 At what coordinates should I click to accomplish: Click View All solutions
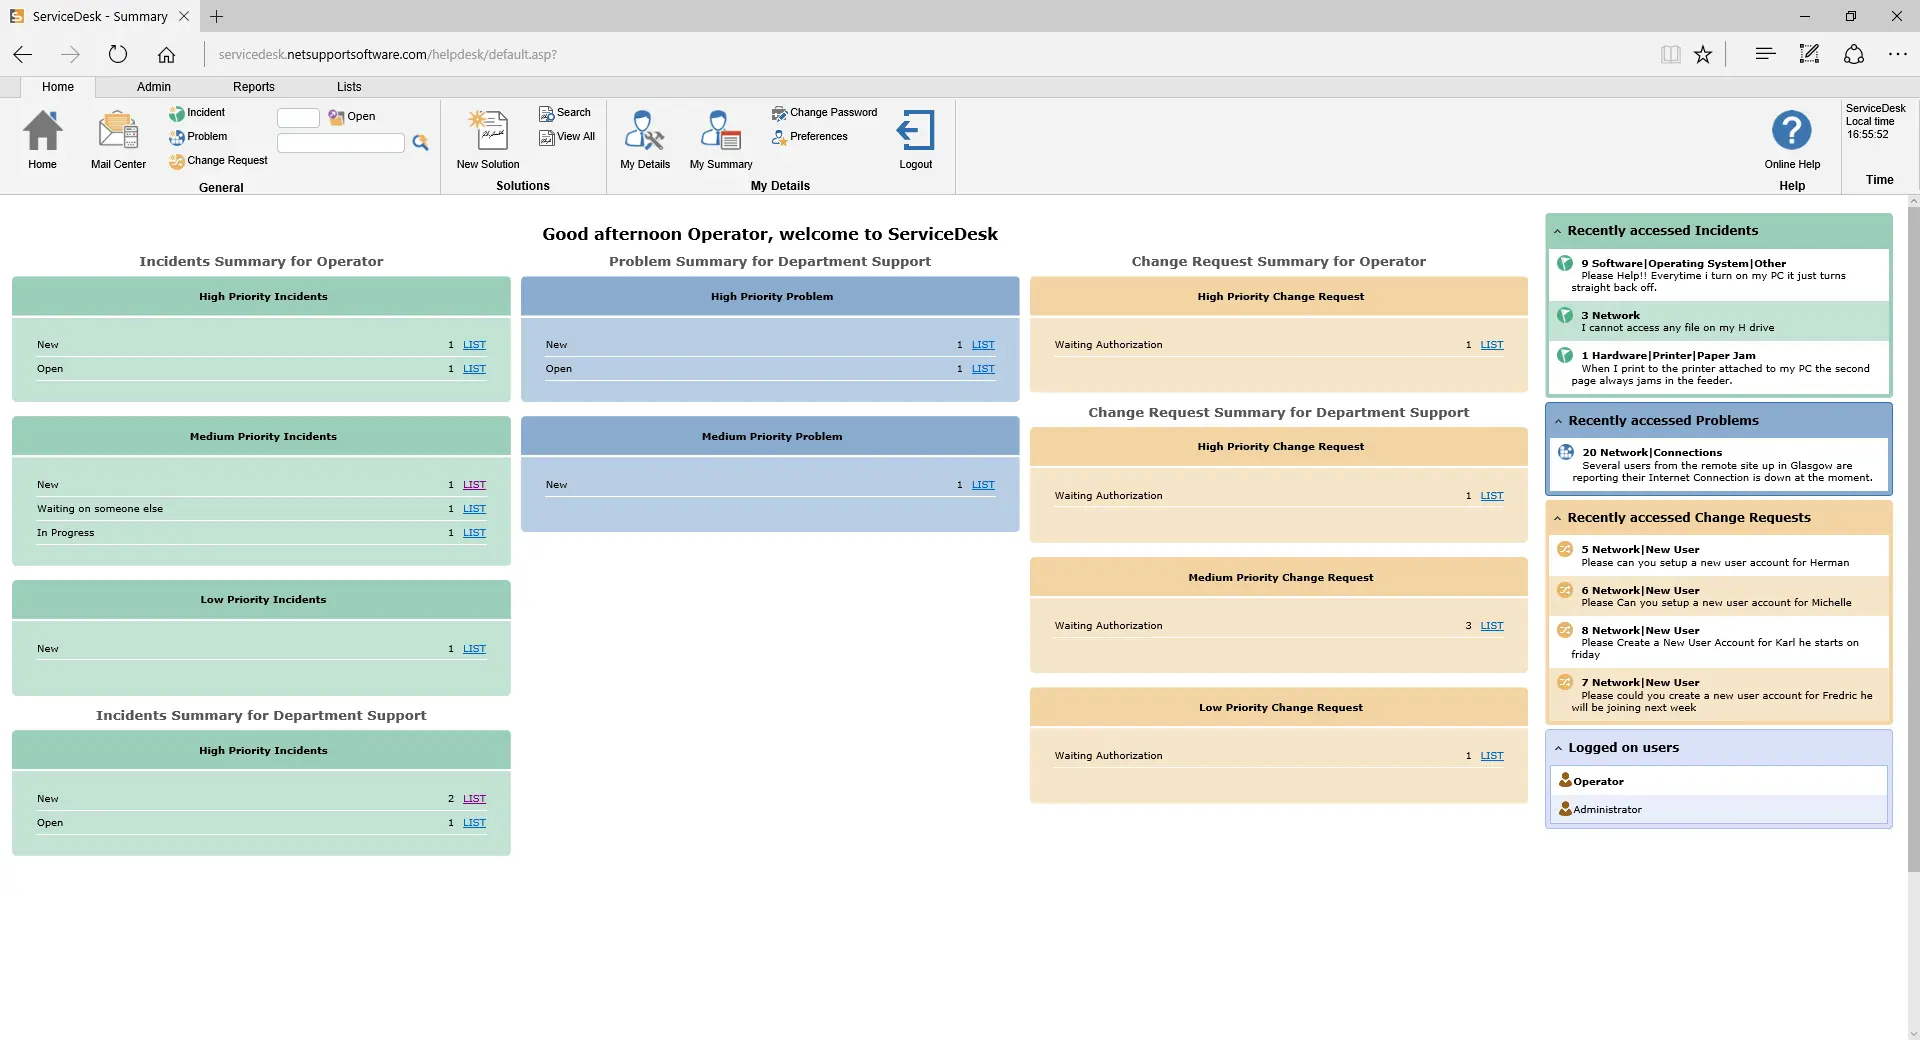566,136
